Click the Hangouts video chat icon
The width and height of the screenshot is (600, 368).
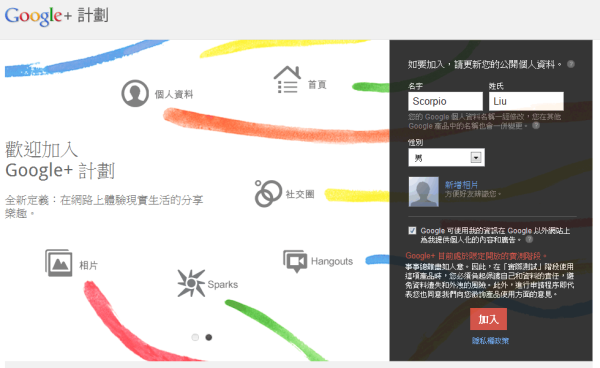(x=295, y=261)
